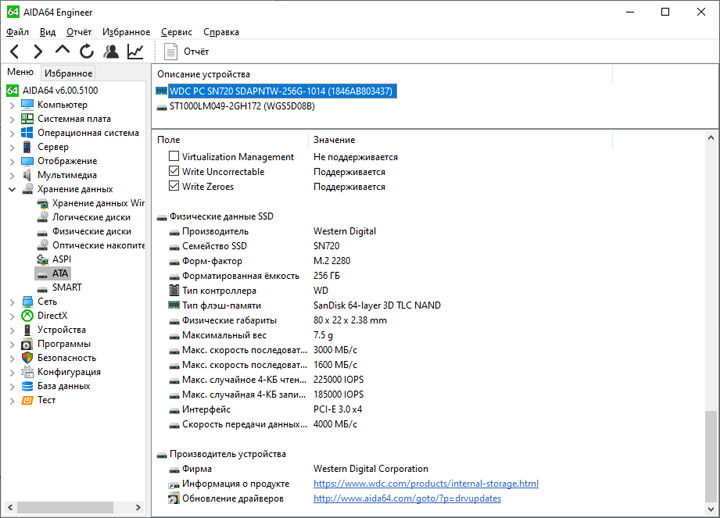Go forward with the right arrow toolbar button
Image resolution: width=720 pixels, height=518 pixels.
pyautogui.click(x=38, y=51)
